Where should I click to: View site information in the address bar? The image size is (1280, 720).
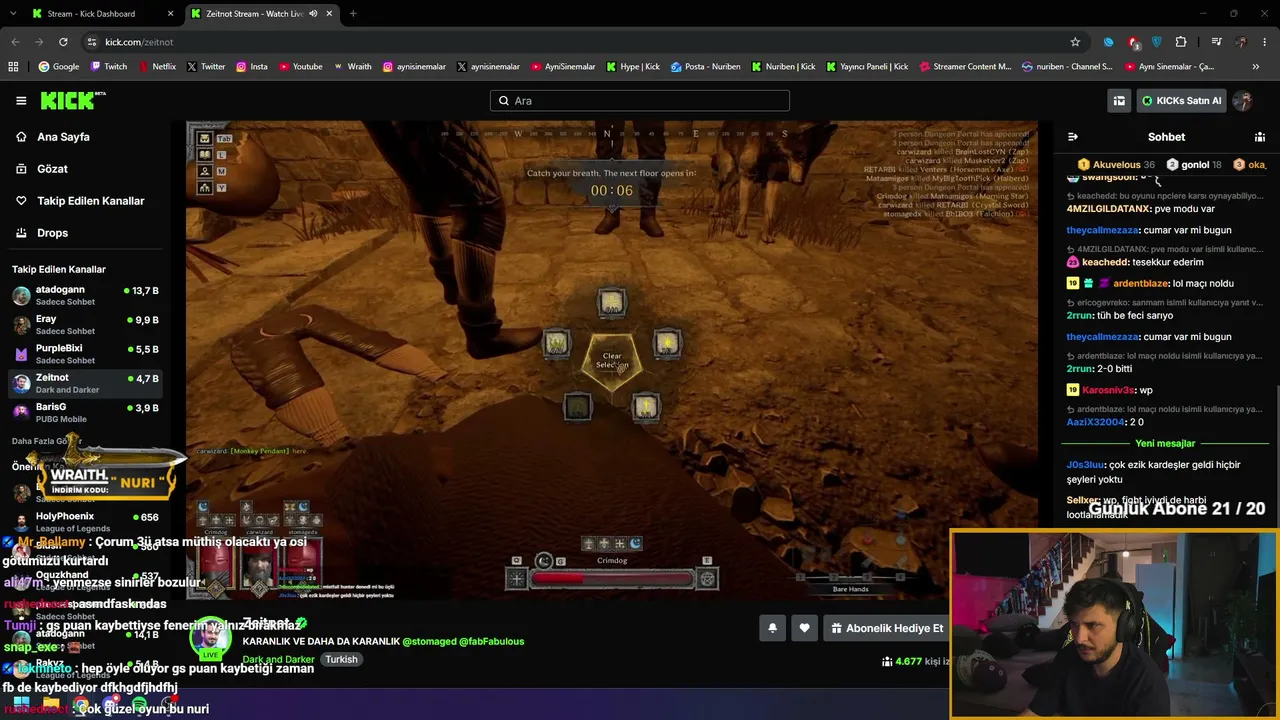click(92, 42)
